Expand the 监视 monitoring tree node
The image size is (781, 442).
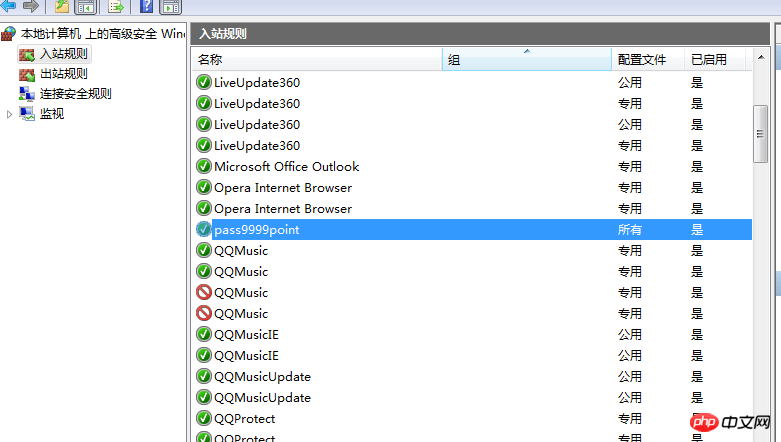click(x=9, y=114)
